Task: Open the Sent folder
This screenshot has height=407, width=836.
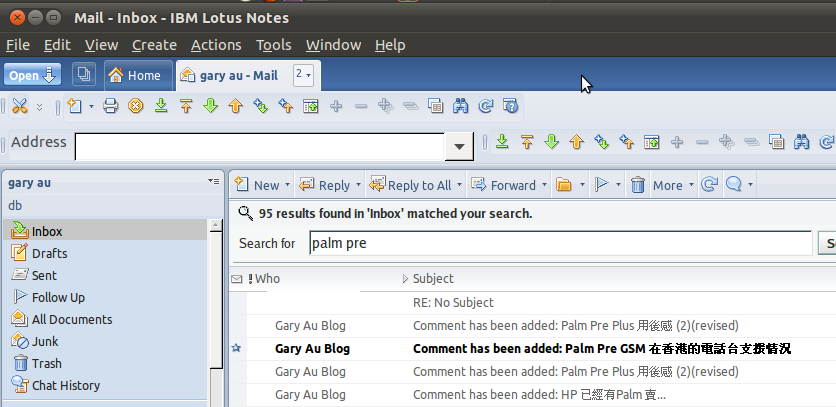Action: (44, 275)
